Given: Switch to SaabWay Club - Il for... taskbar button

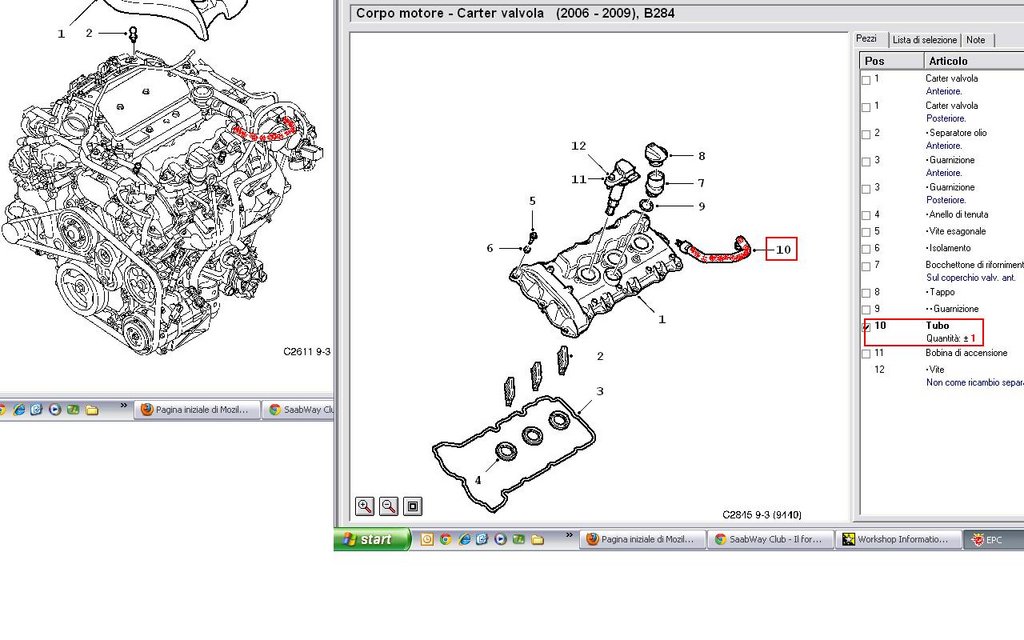Looking at the screenshot, I should [x=769, y=539].
